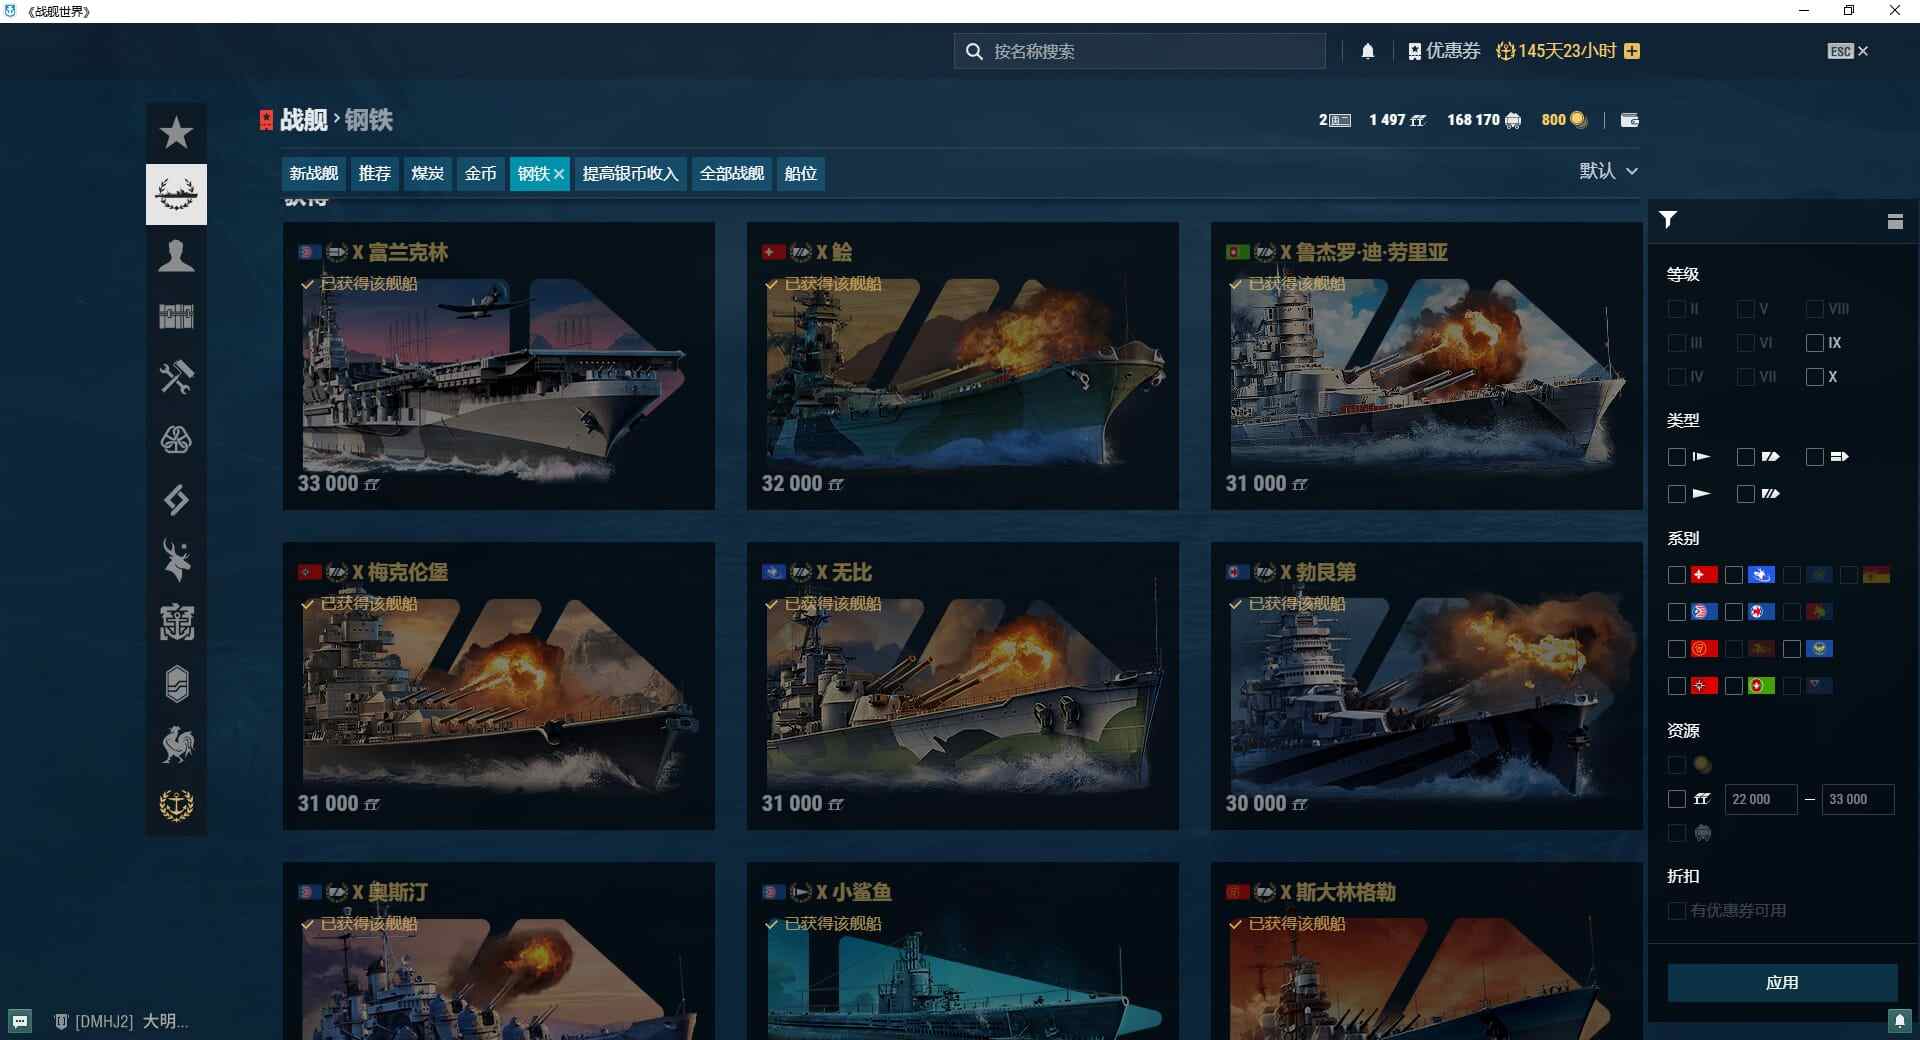This screenshot has height=1040, width=1920.
Task: Click the rooster emblem sidebar icon
Action: [x=176, y=745]
